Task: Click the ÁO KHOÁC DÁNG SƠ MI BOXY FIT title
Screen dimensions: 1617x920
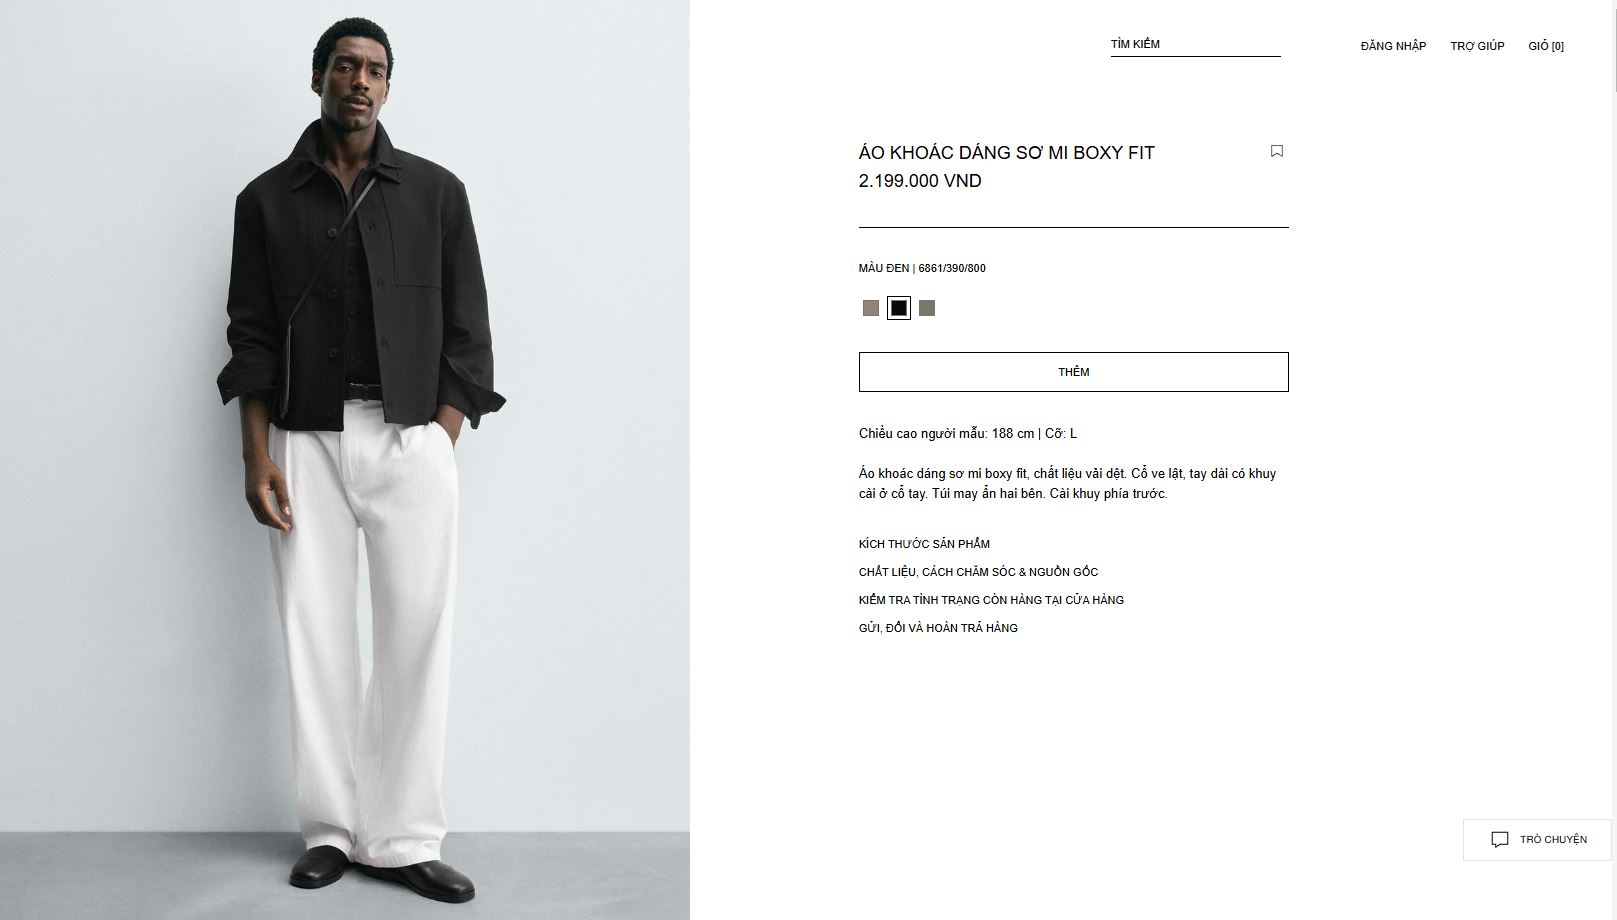Action: [1007, 153]
